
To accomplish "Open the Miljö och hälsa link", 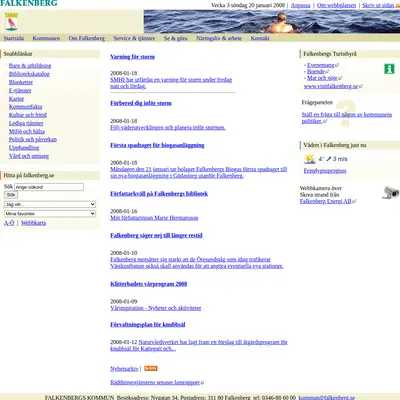I will click(x=27, y=131).
